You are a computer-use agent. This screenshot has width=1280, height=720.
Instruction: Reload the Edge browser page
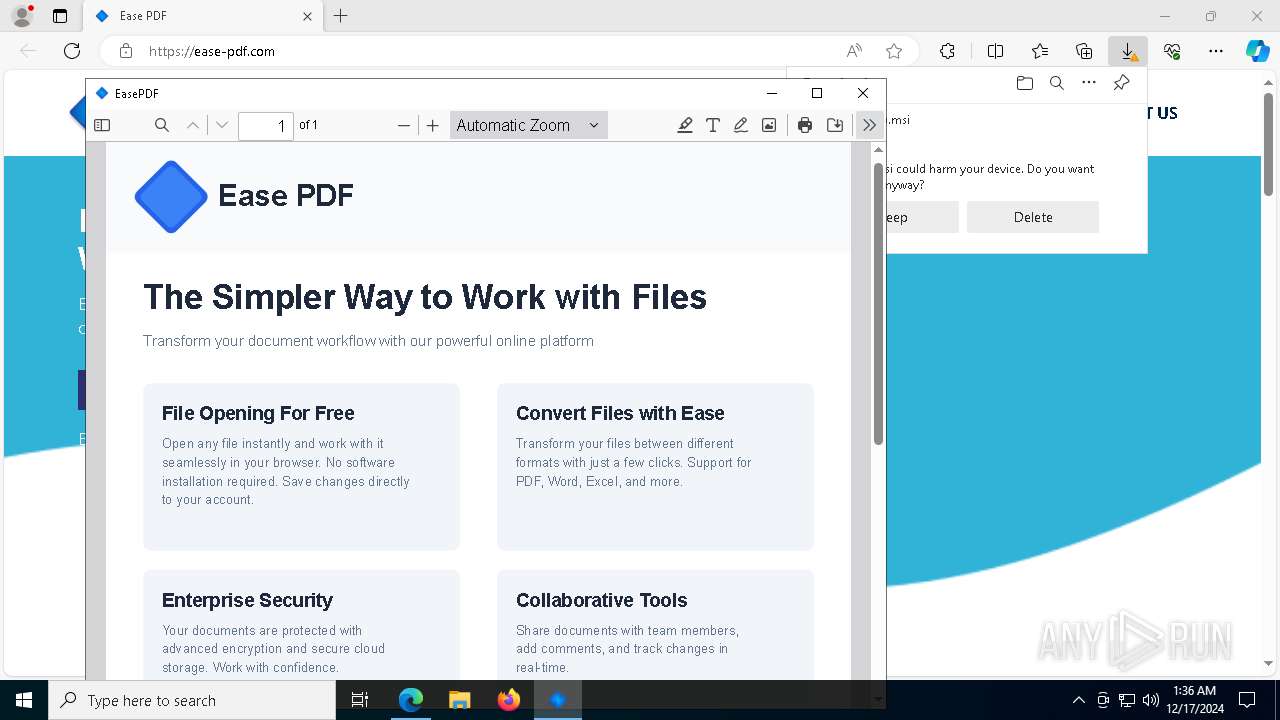(x=72, y=51)
